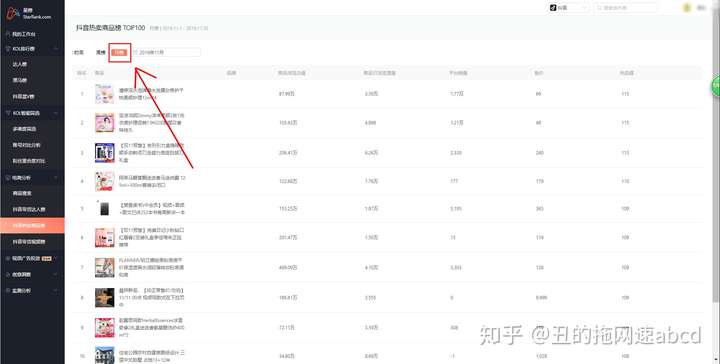
Task: Expand the last sidebar section chevron
Action: point(56,291)
